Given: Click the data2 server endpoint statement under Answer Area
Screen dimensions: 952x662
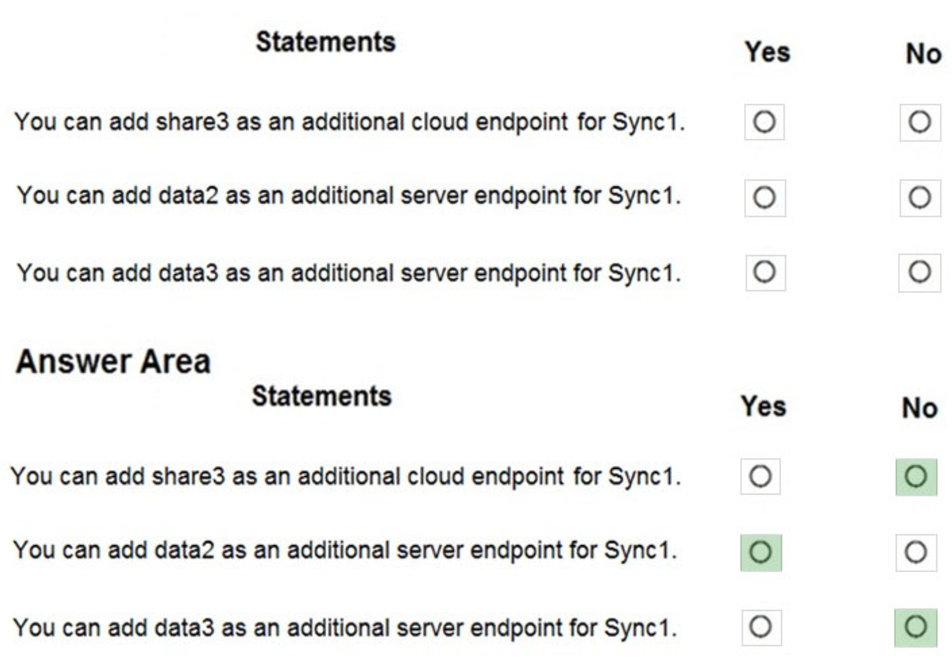Looking at the screenshot, I should [345, 551].
